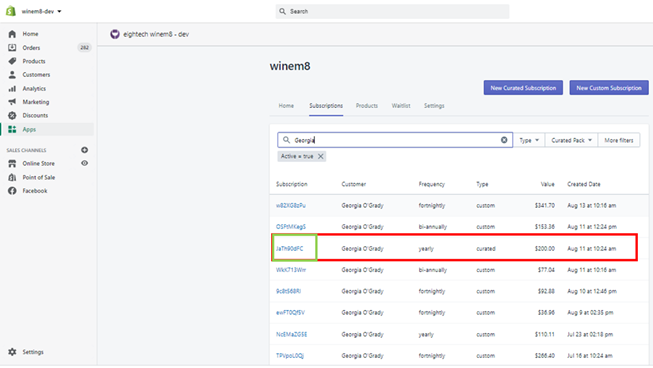The image size is (653, 368).
Task: Open the subscription link in the $77.04 row
Action: point(291,270)
